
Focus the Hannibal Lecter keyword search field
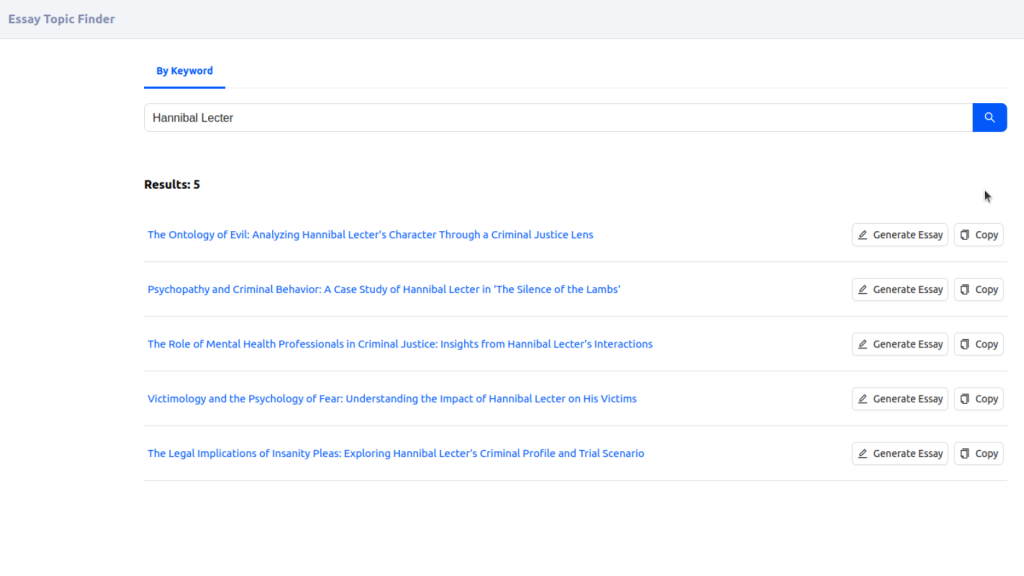558,118
